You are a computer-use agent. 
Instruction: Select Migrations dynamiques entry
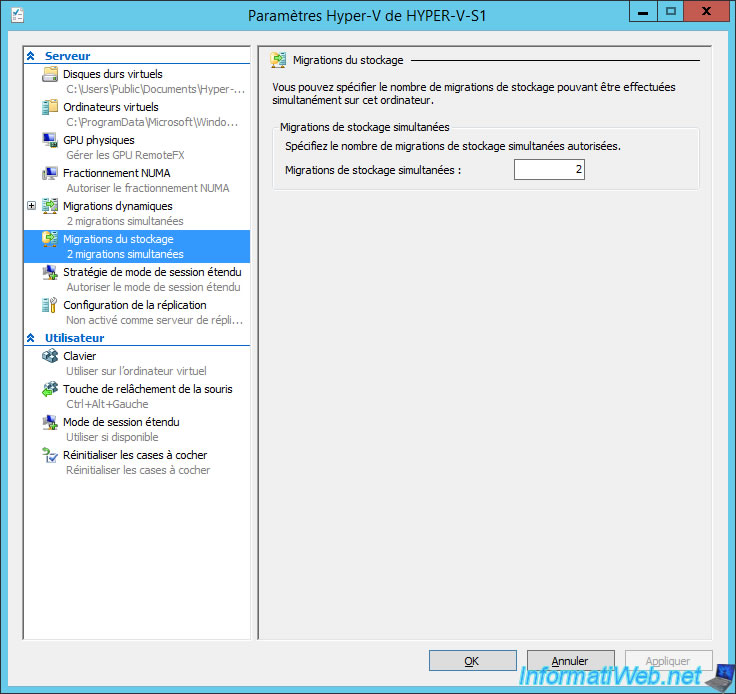[137, 213]
